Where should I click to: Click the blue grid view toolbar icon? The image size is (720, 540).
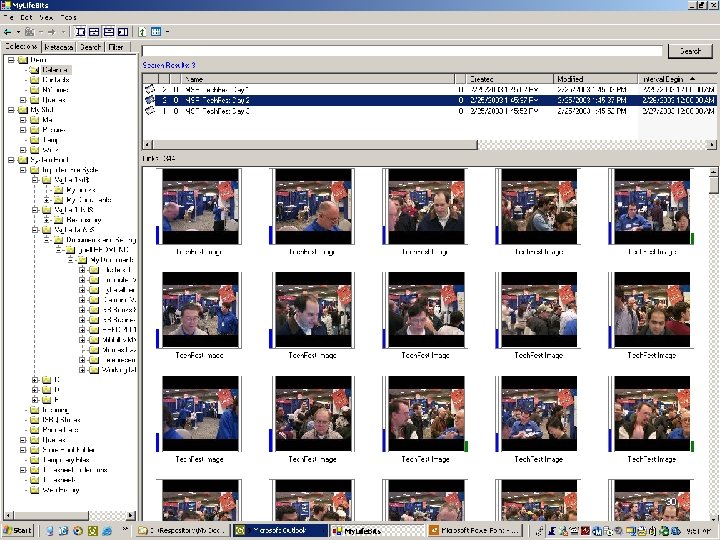click(x=156, y=32)
